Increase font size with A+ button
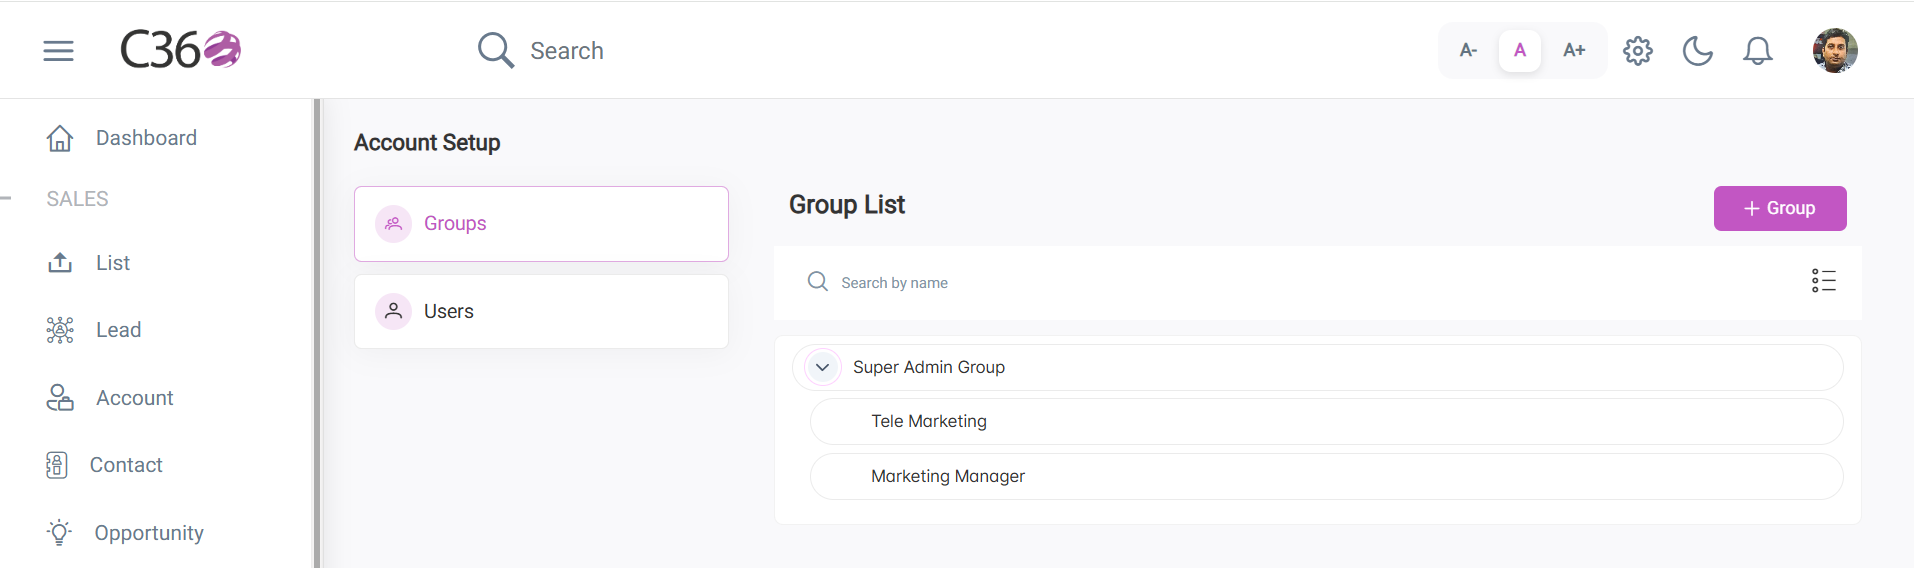 pos(1574,50)
